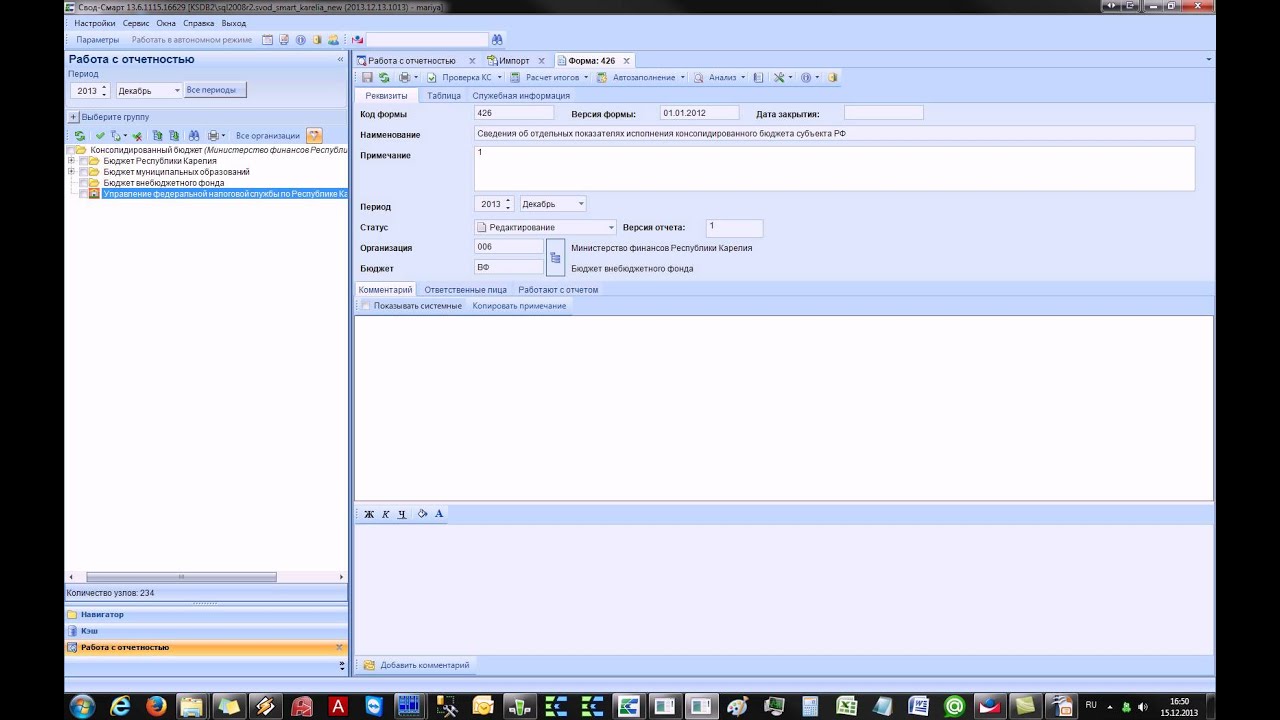
Task: Click the eraser clear-format icon
Action: pos(422,514)
